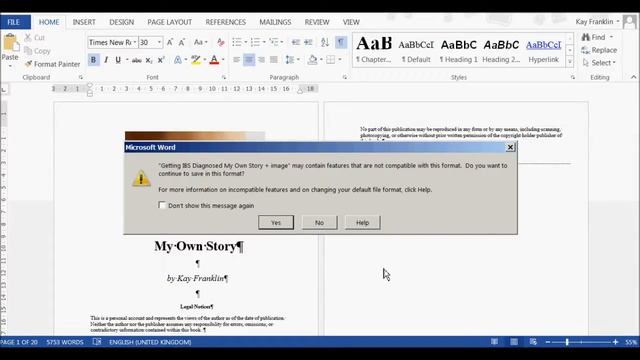Toggle Bold formatting
The image size is (640, 360).
93,60
